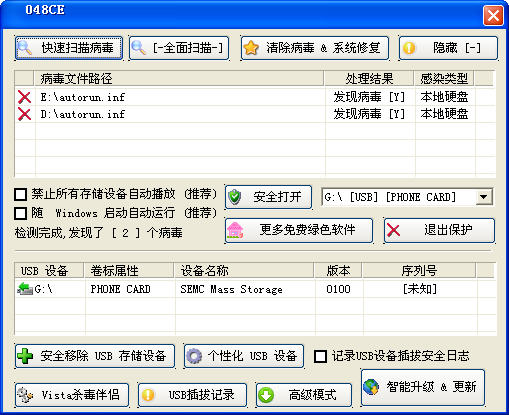This screenshot has width=509, height=415.
Task: Click the green plus icon on 安全移除 USB 存储设备
Action: pyautogui.click(x=25, y=356)
